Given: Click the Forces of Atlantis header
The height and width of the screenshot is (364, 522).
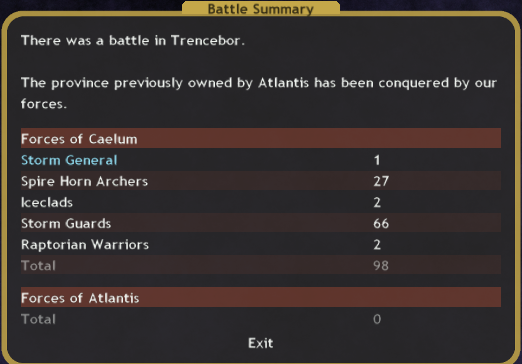Looking at the screenshot, I should [261, 297].
